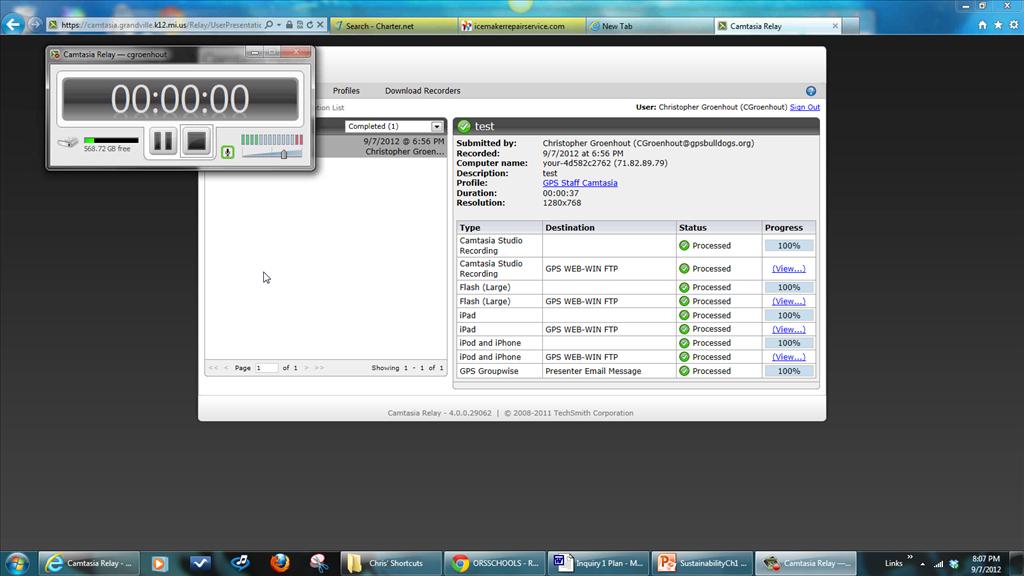The width and height of the screenshot is (1024, 576).
Task: Click the Internet Explorer back arrow
Action: tap(13, 25)
